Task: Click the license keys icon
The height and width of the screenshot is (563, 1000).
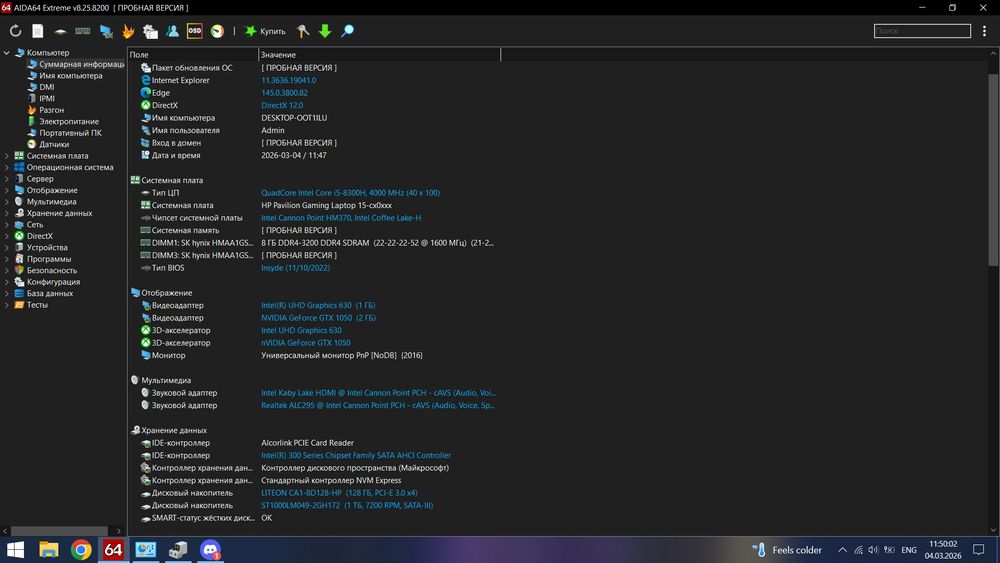Action: click(303, 31)
